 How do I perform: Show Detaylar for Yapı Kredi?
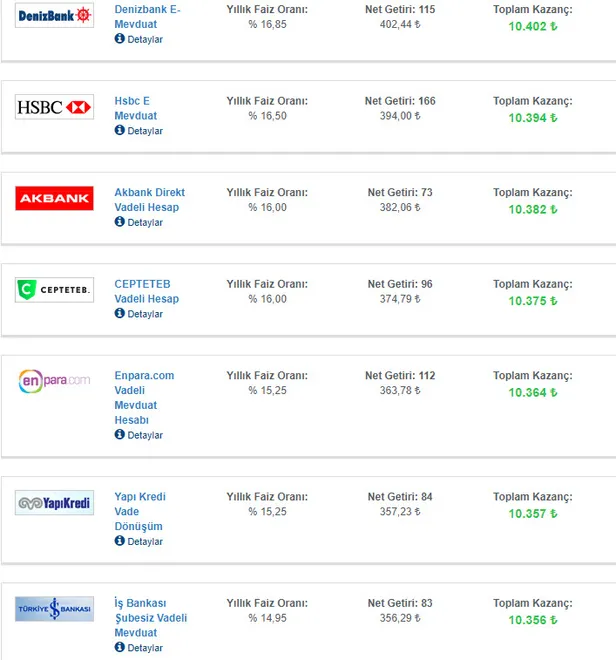[x=144, y=542]
